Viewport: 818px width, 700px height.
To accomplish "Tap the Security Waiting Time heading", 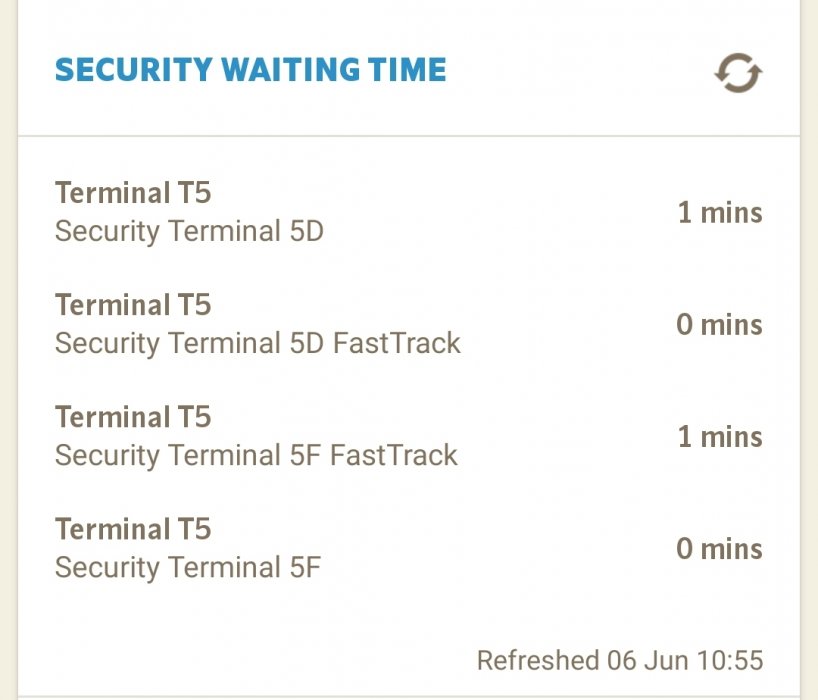I will tap(250, 70).
